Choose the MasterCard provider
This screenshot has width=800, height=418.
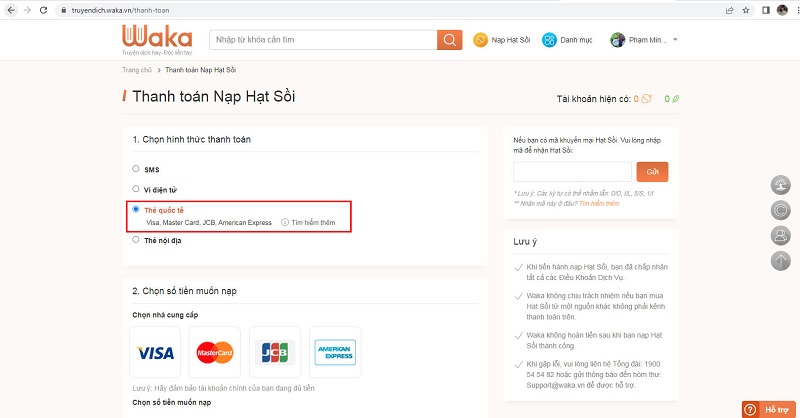214,352
